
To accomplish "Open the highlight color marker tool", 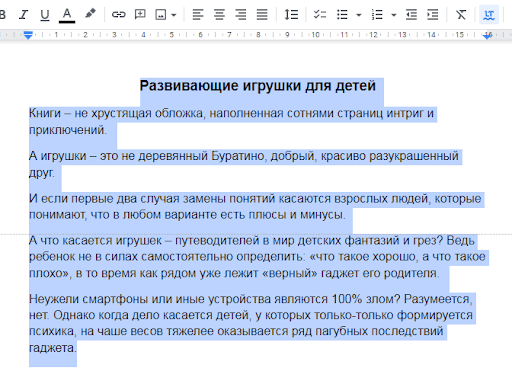I will [90, 14].
